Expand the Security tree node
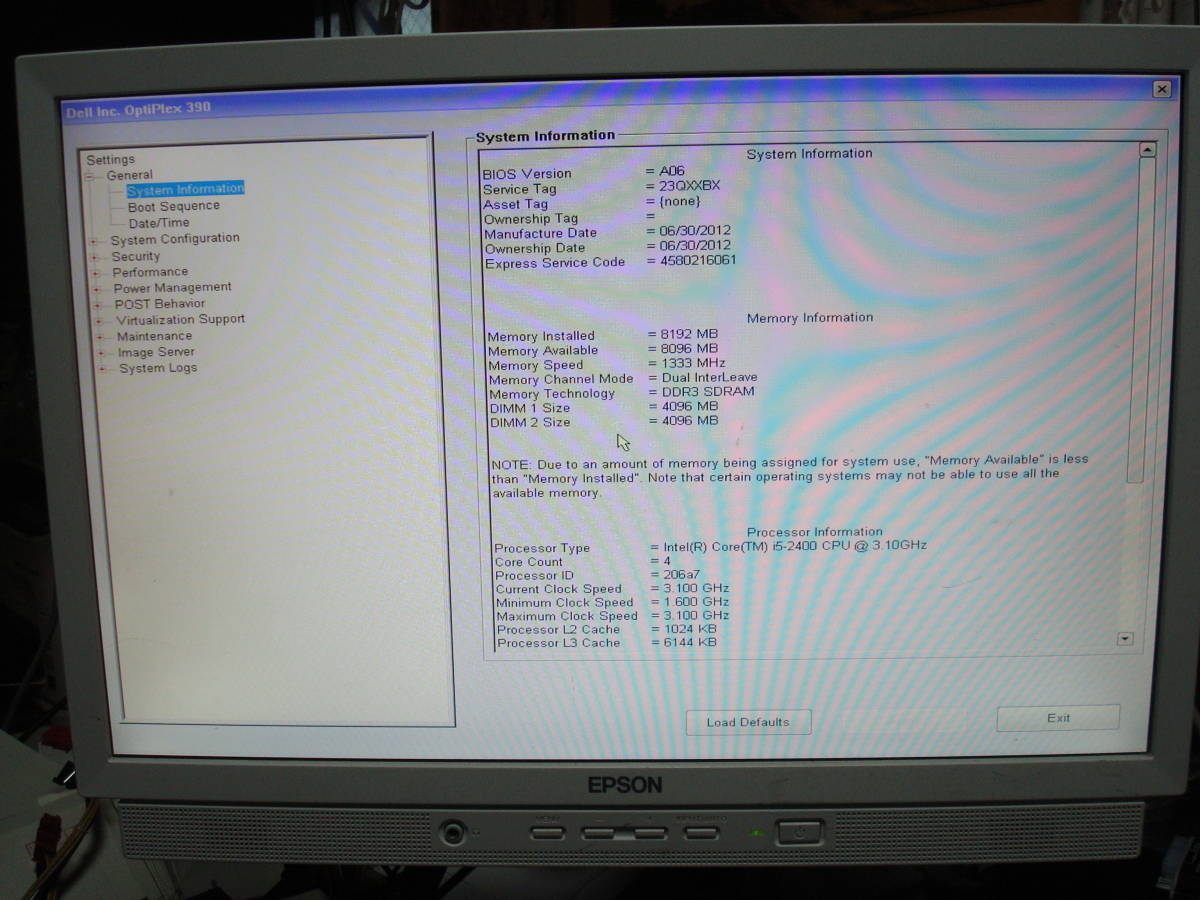Screen dimensions: 1200x900 [95, 257]
